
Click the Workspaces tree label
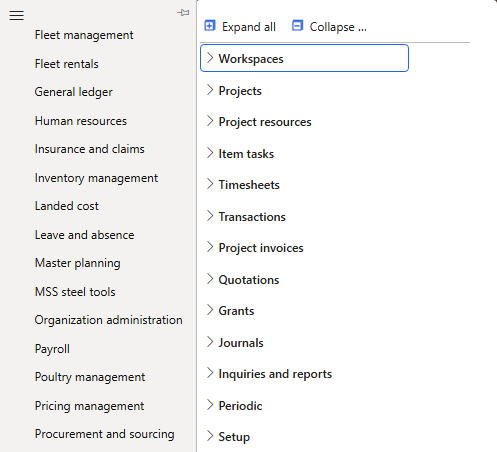pos(251,59)
